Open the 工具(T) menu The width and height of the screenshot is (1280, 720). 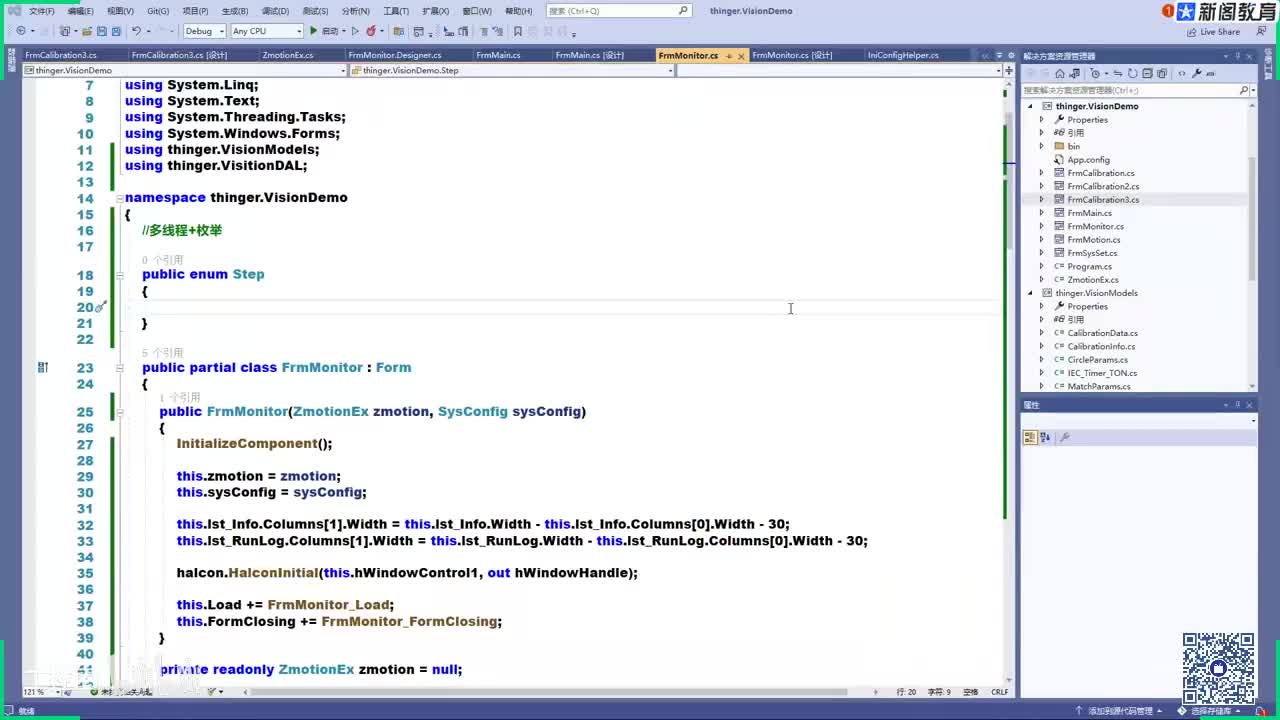click(x=396, y=11)
